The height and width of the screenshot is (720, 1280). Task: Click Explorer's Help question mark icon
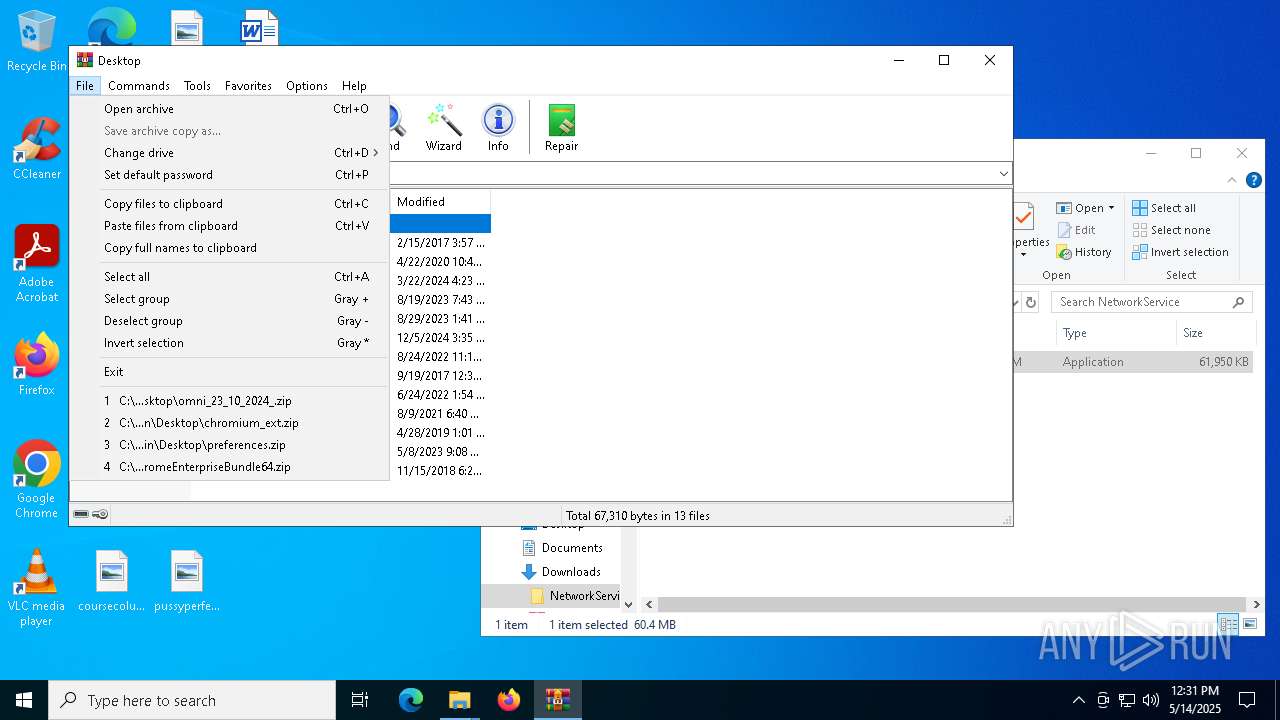pyautogui.click(x=1253, y=181)
